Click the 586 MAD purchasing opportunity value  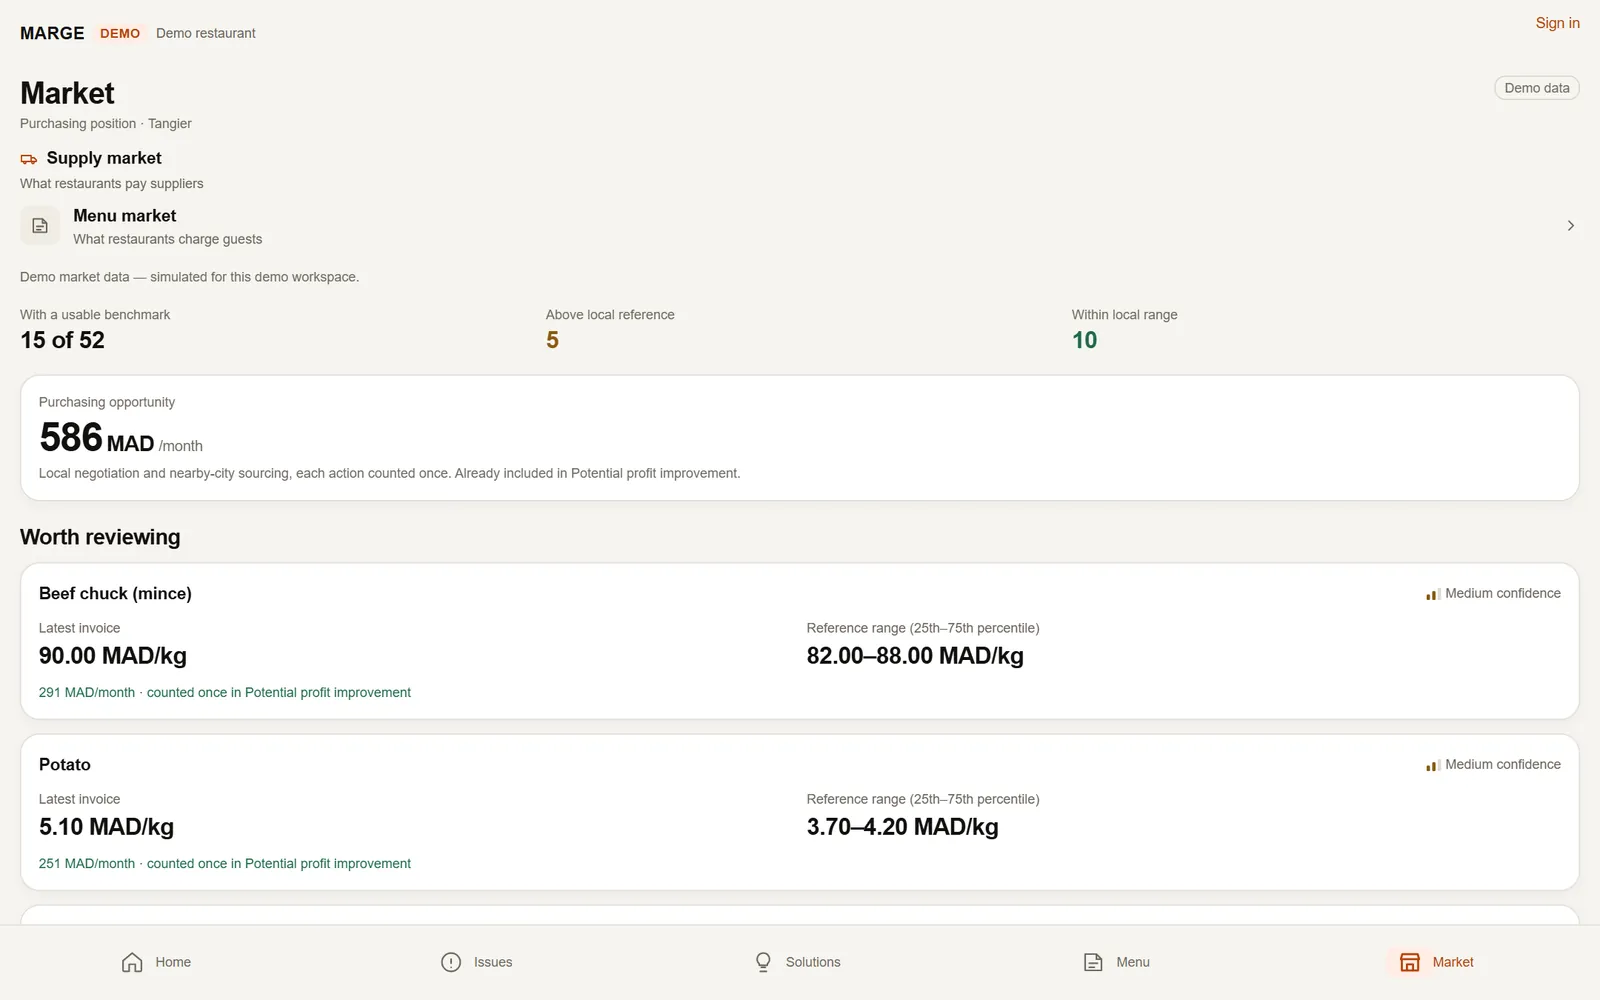click(96, 438)
